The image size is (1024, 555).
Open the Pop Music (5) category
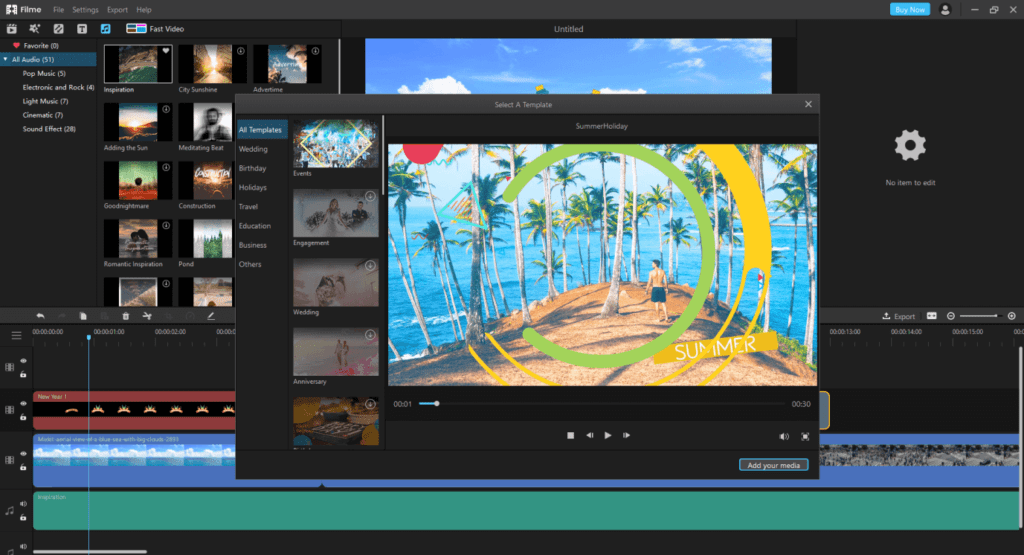pos(44,74)
